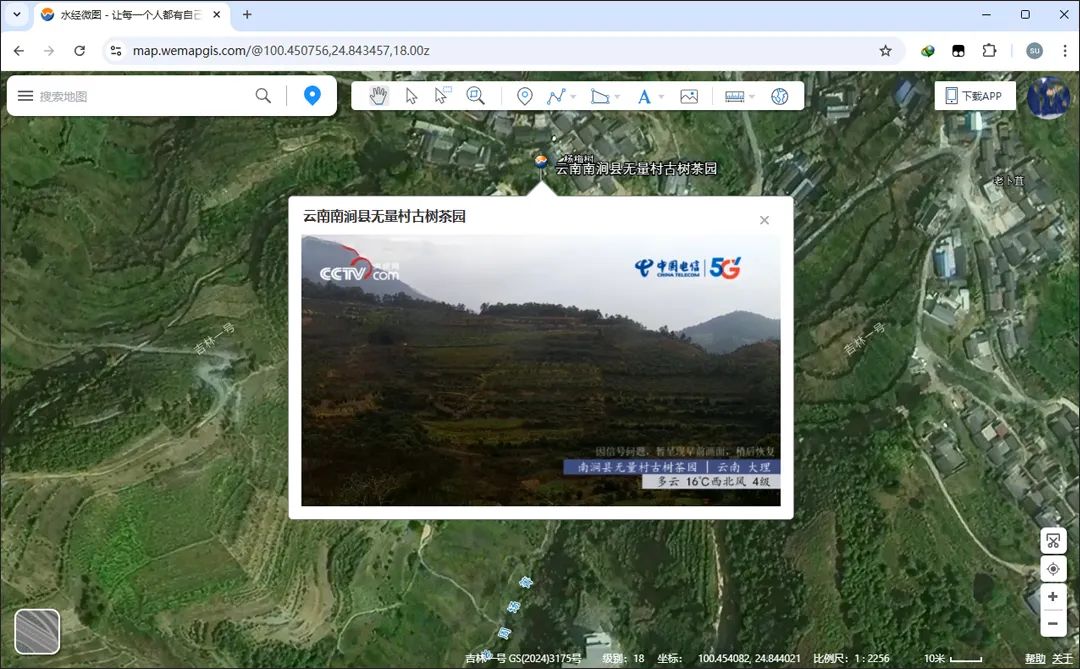
Task: Open a new browser tab
Action: 247,14
